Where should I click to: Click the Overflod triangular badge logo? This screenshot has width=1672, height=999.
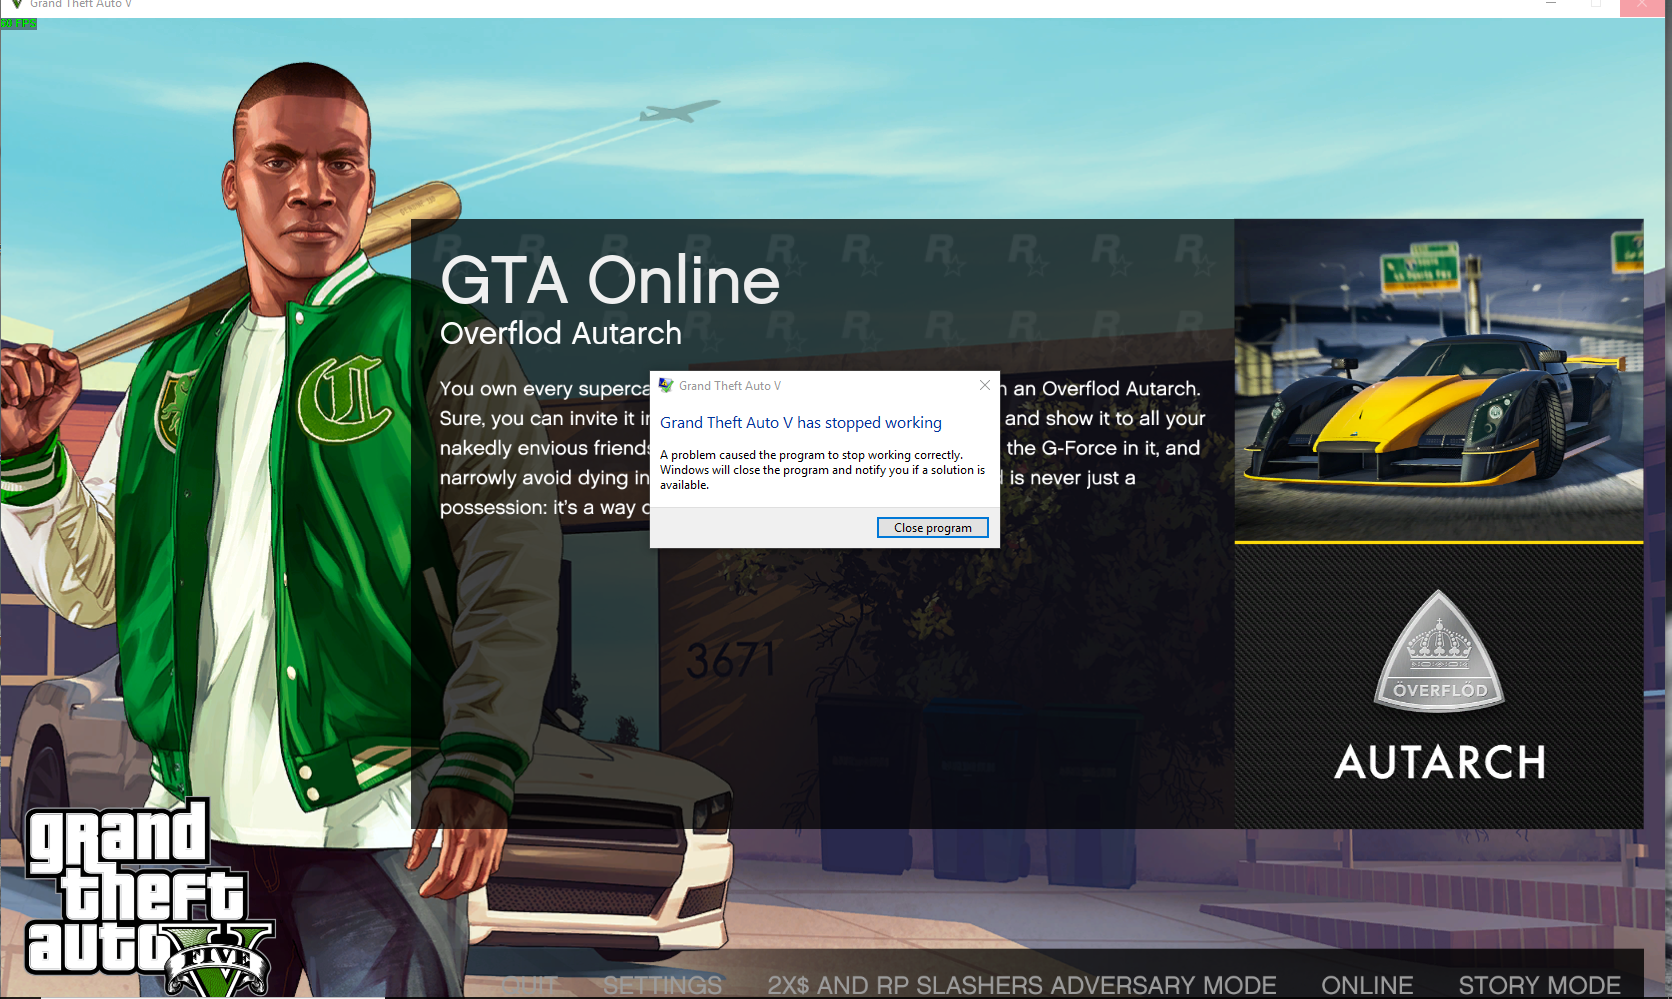point(1439,651)
